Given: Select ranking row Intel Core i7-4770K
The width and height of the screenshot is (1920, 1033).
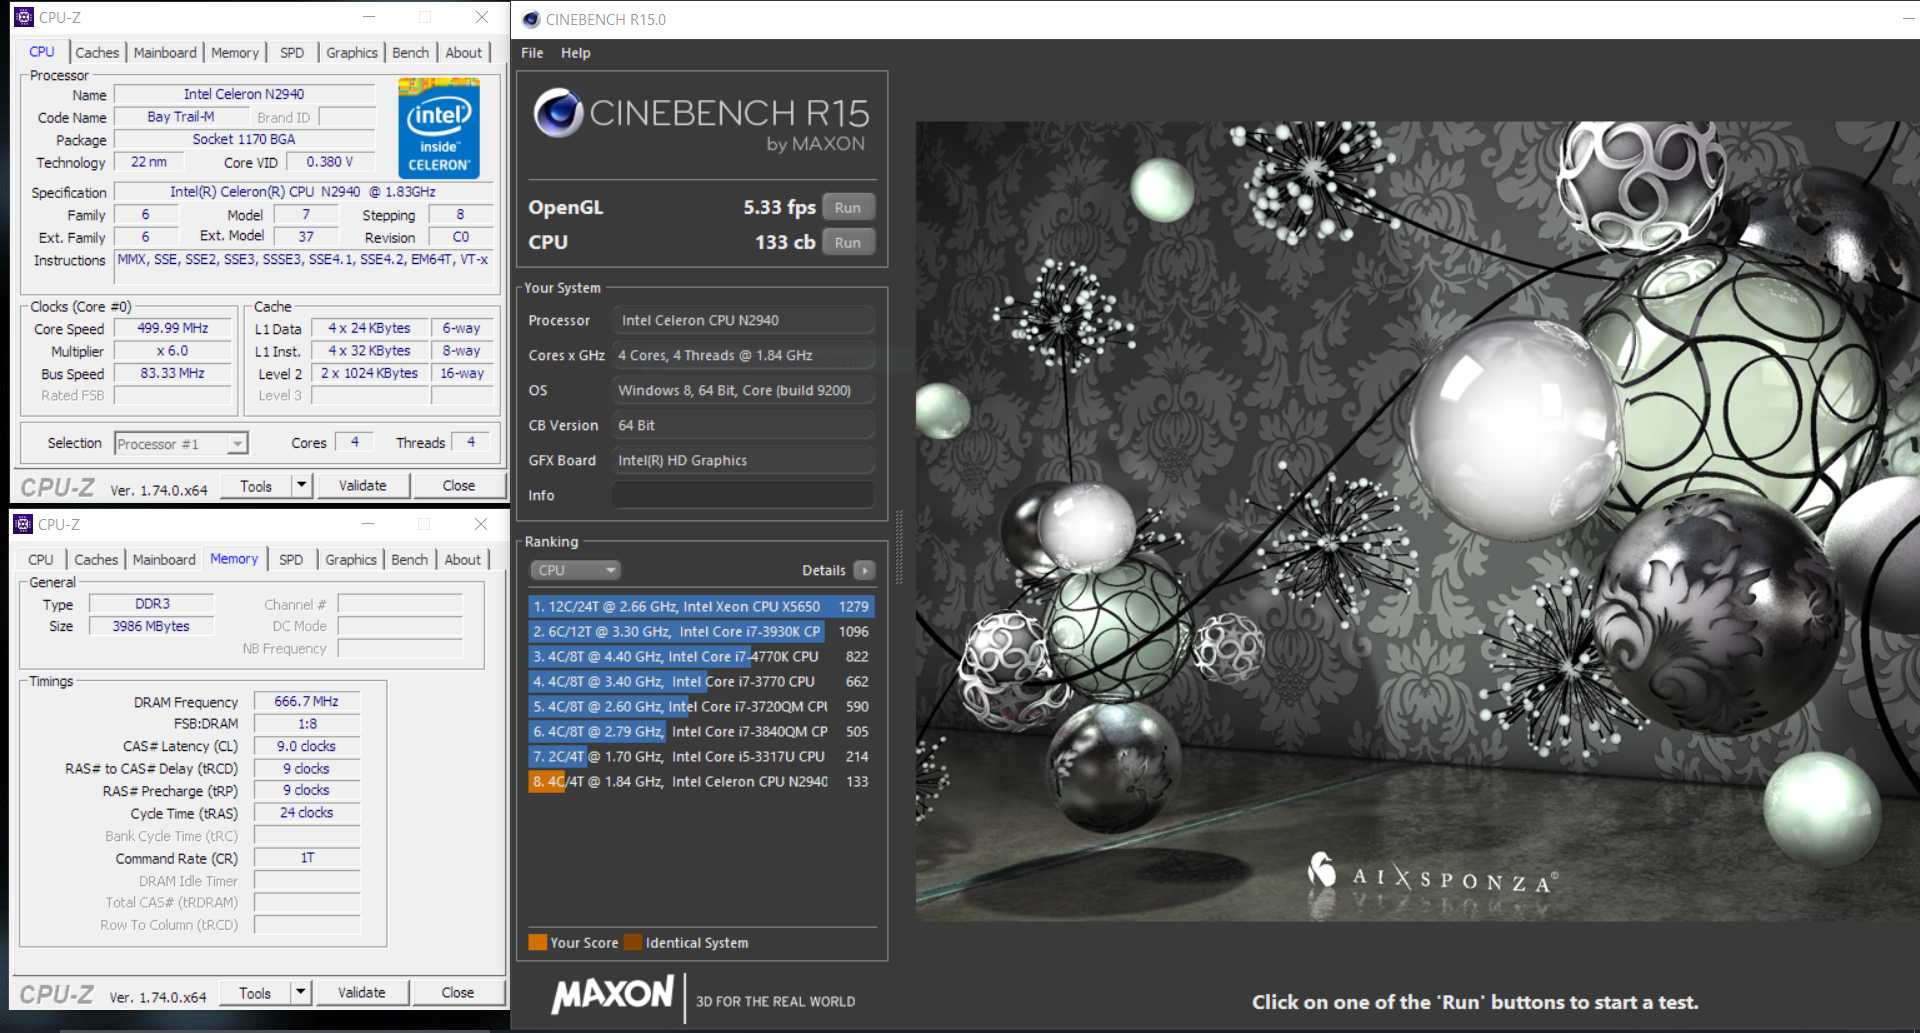Looking at the screenshot, I should tap(701, 656).
